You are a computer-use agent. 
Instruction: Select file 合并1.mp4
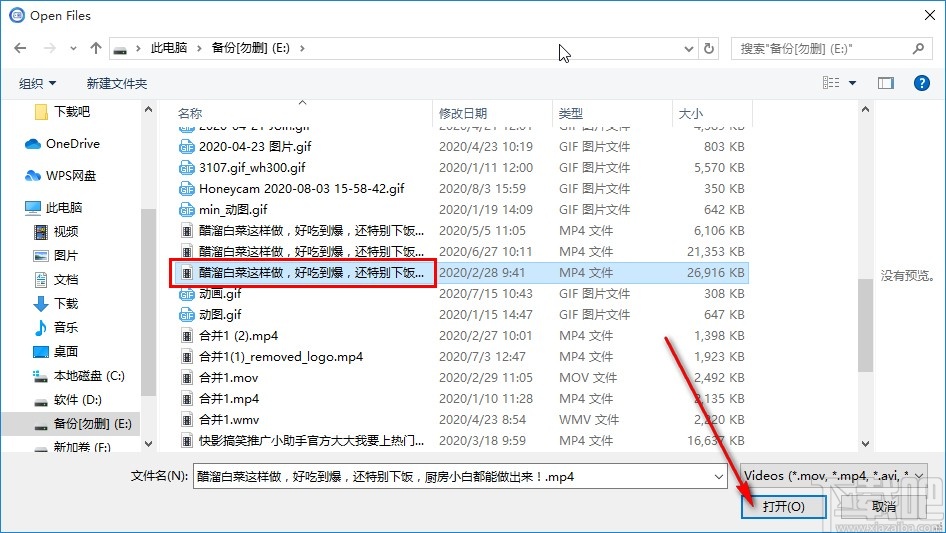tap(229, 399)
